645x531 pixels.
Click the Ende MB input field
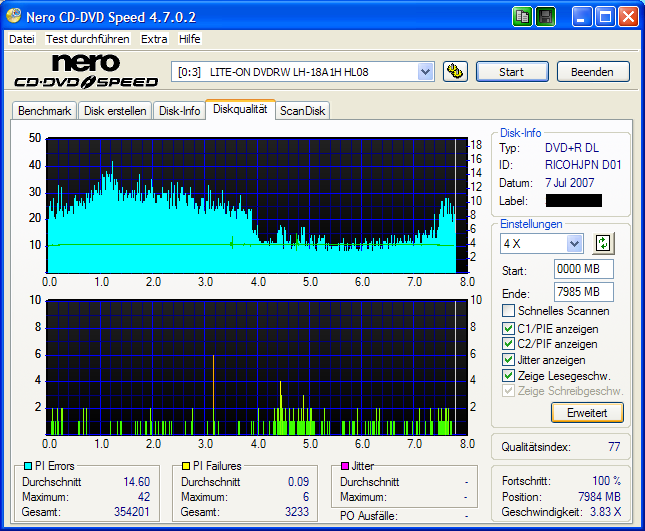click(583, 292)
